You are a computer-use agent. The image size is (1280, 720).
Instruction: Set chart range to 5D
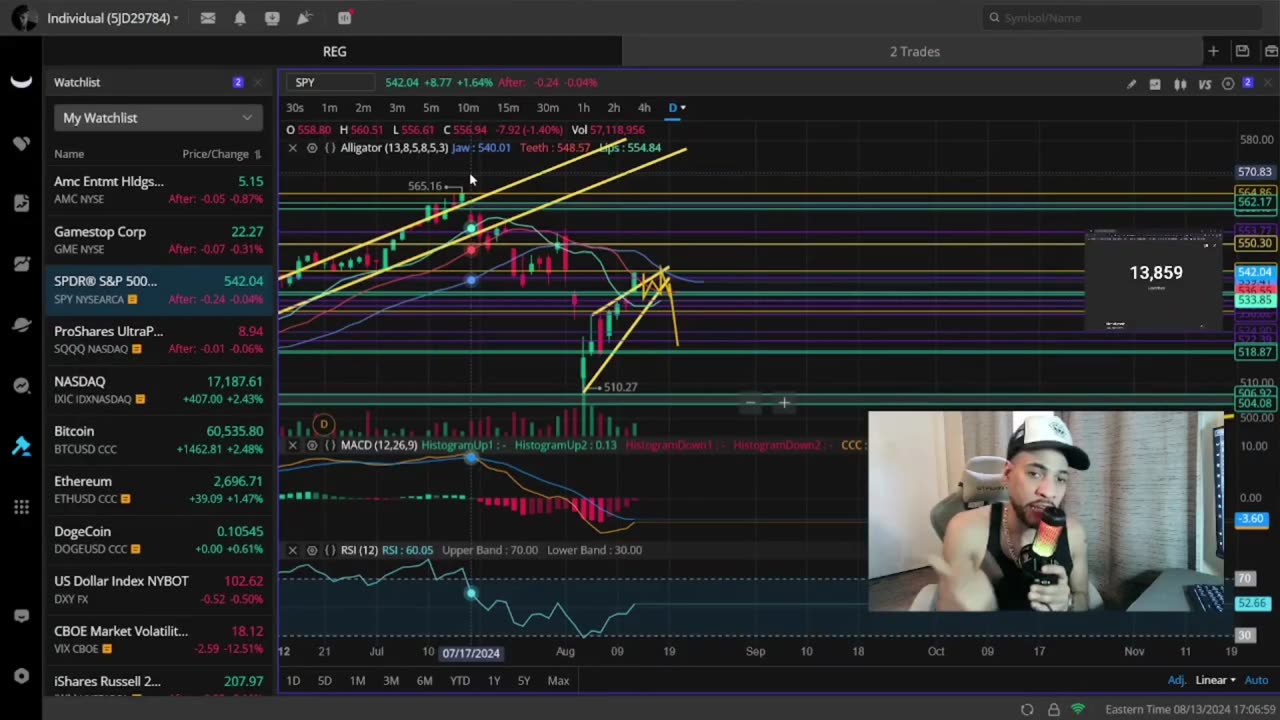pos(324,681)
